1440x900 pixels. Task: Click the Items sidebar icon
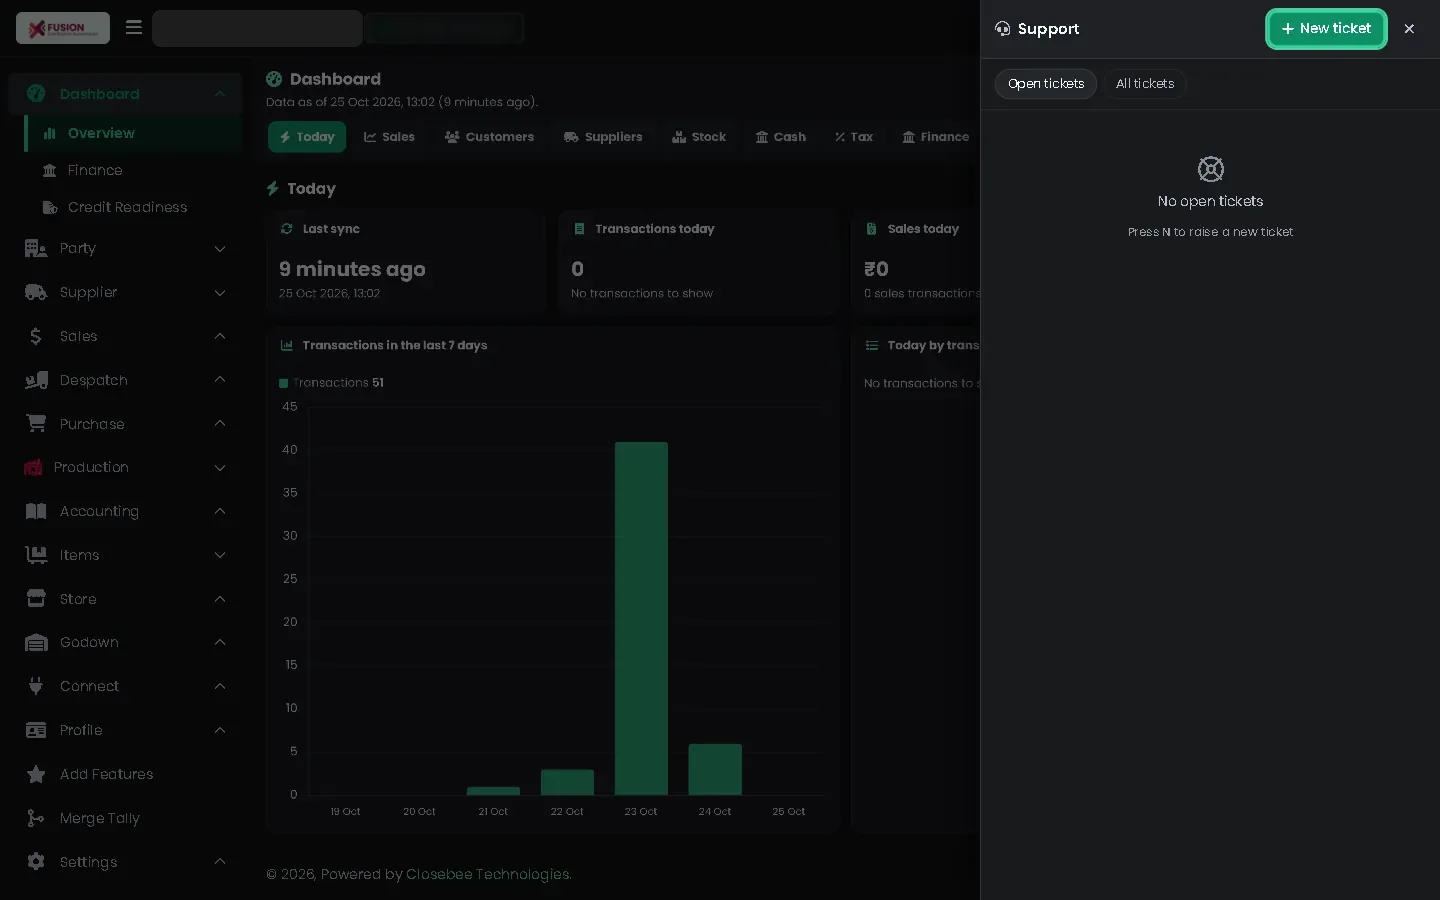pos(36,555)
